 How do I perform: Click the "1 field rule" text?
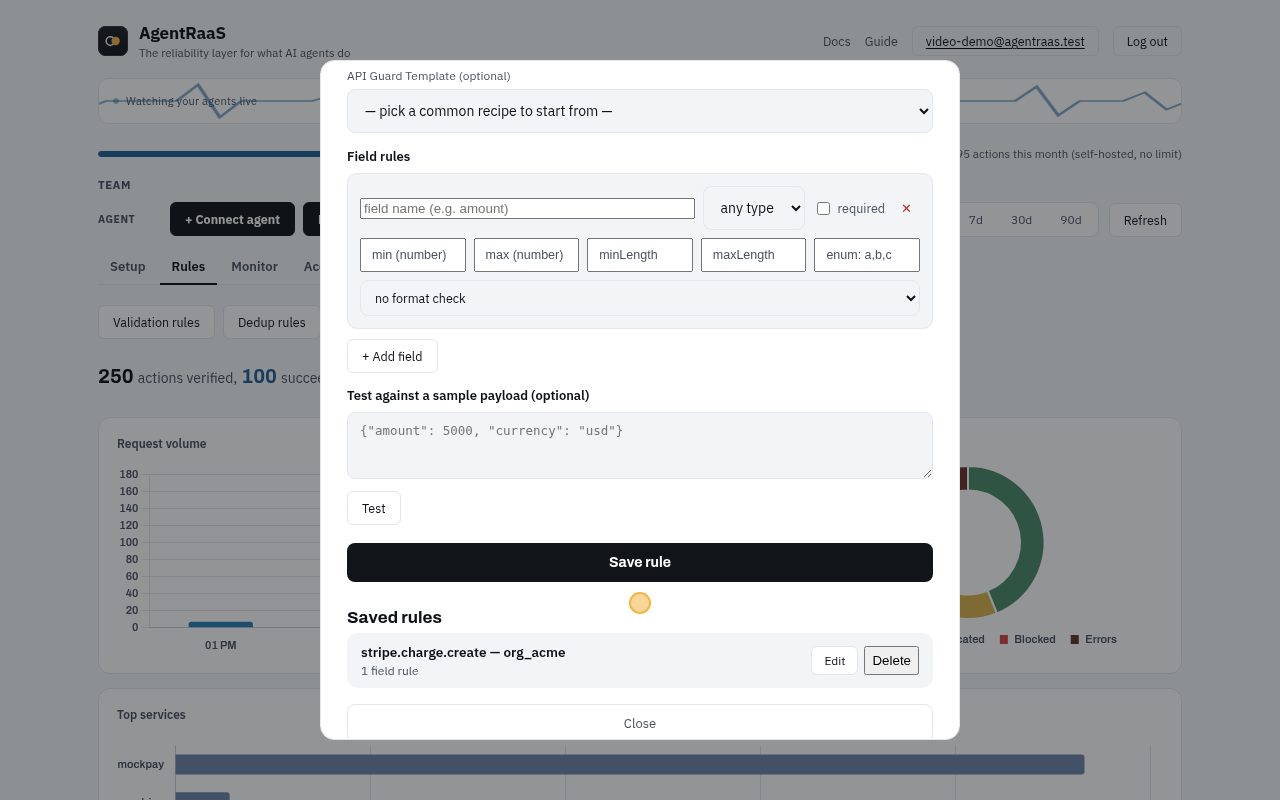pyautogui.click(x=390, y=671)
